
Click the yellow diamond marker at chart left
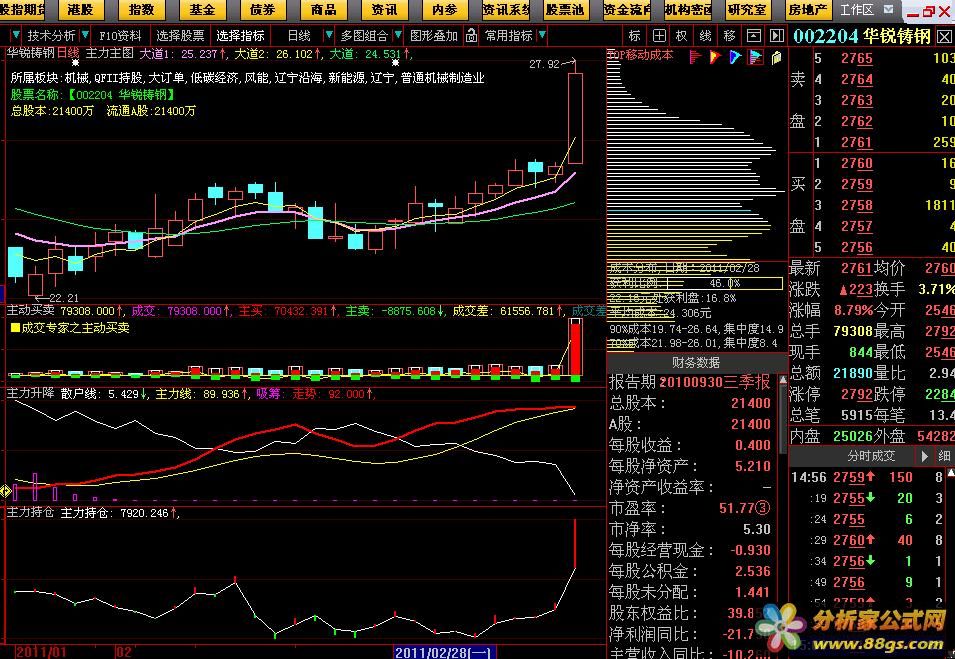pos(5,491)
